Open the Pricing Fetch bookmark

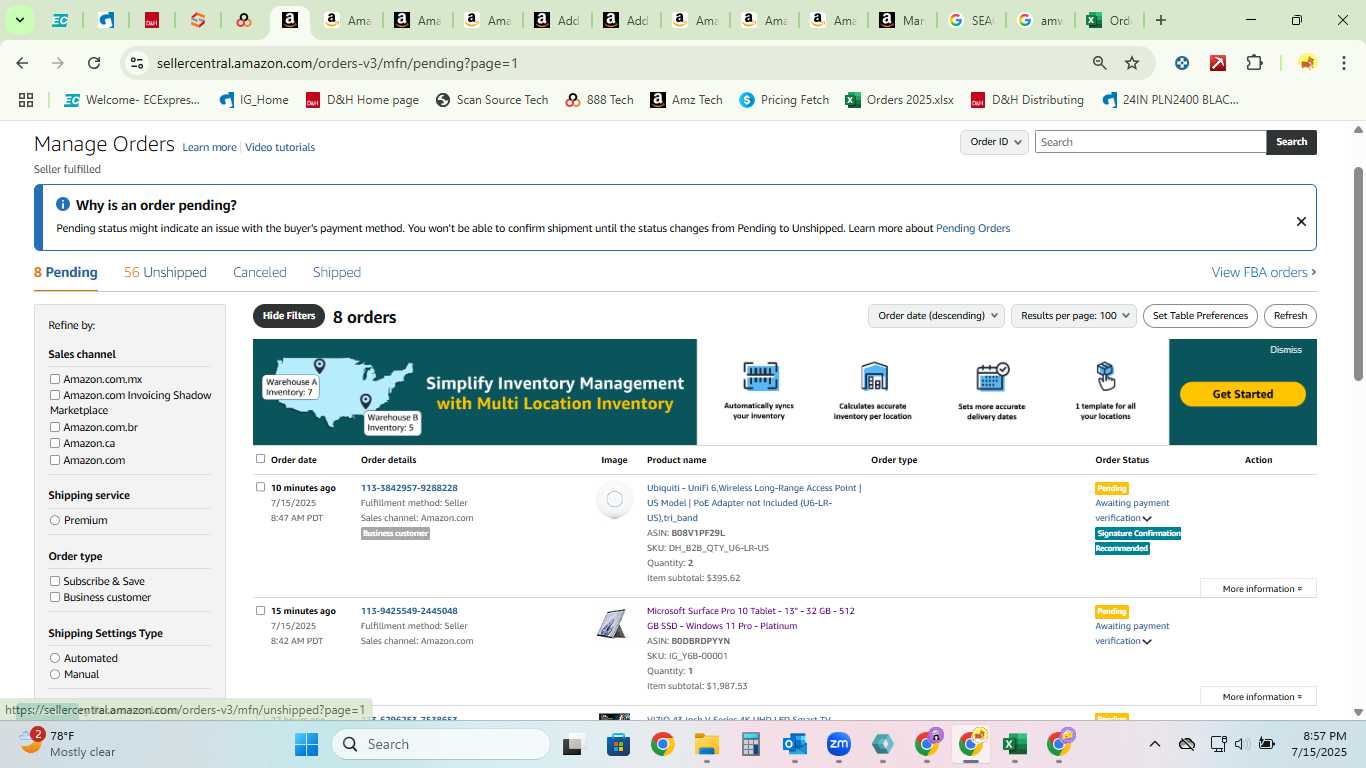point(784,100)
